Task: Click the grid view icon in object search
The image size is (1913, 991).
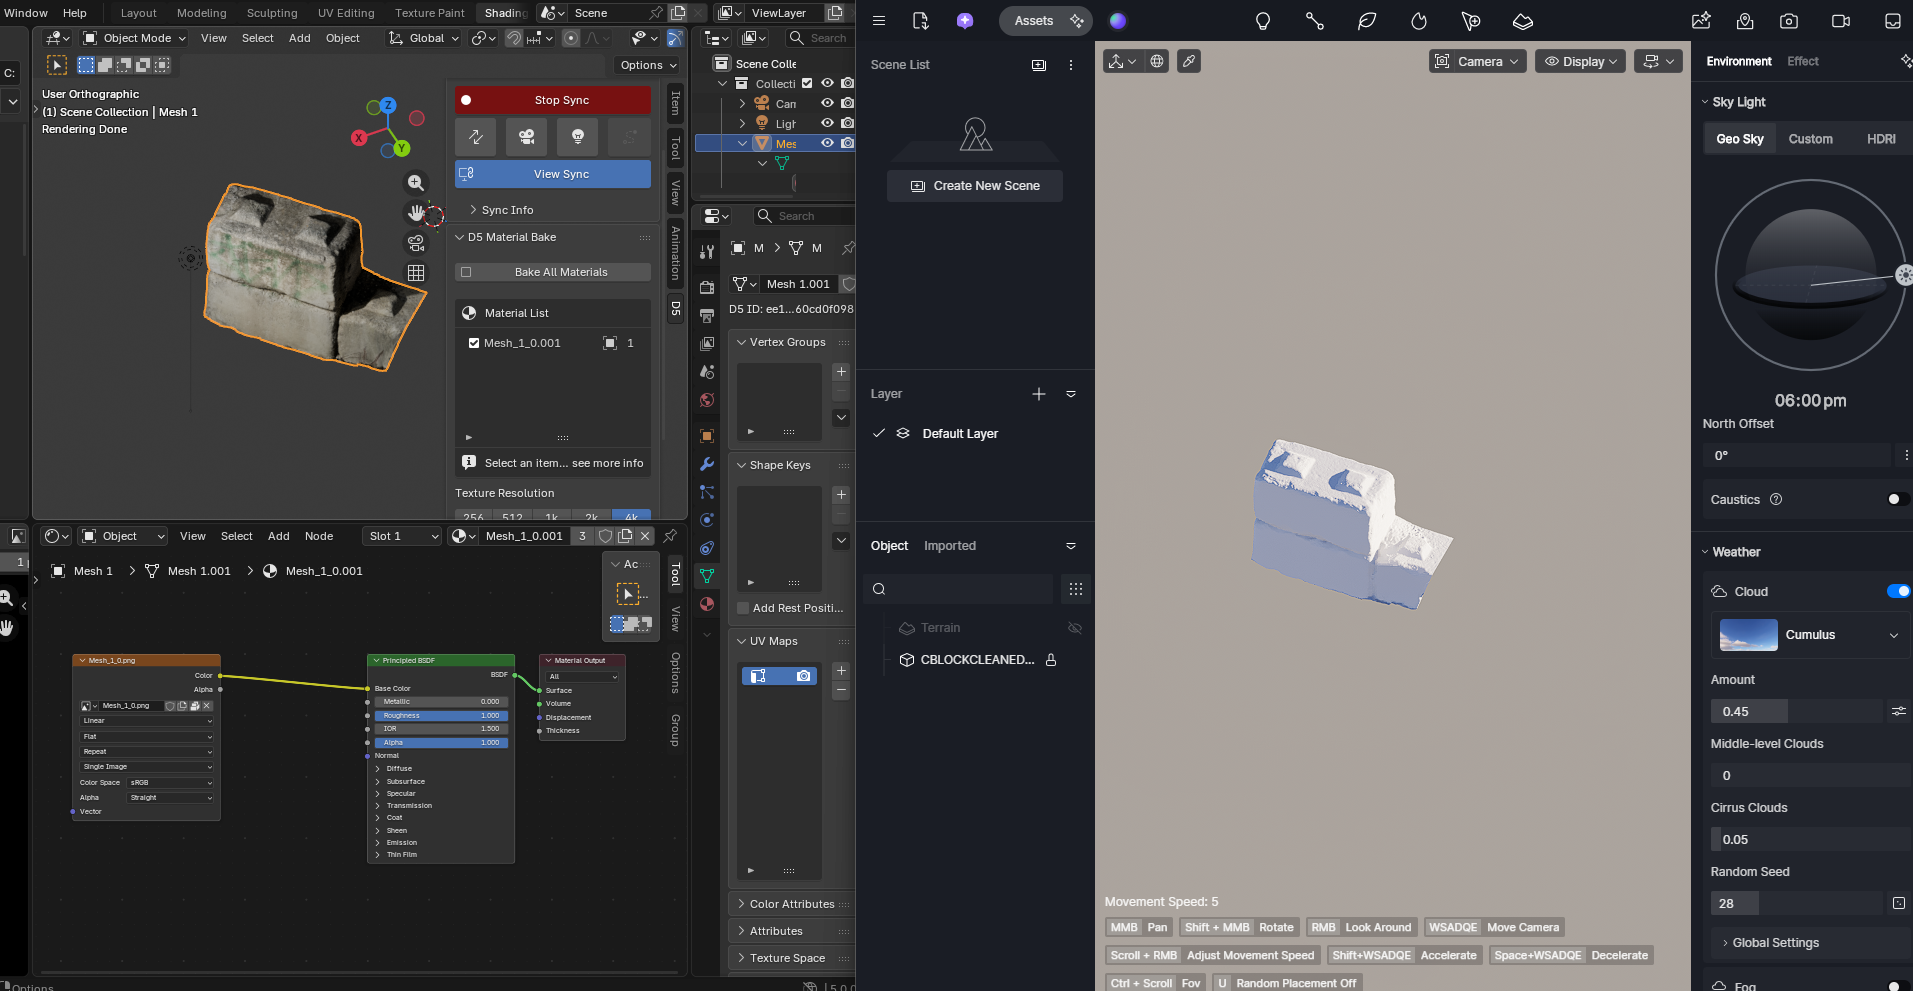Action: coord(1076,589)
